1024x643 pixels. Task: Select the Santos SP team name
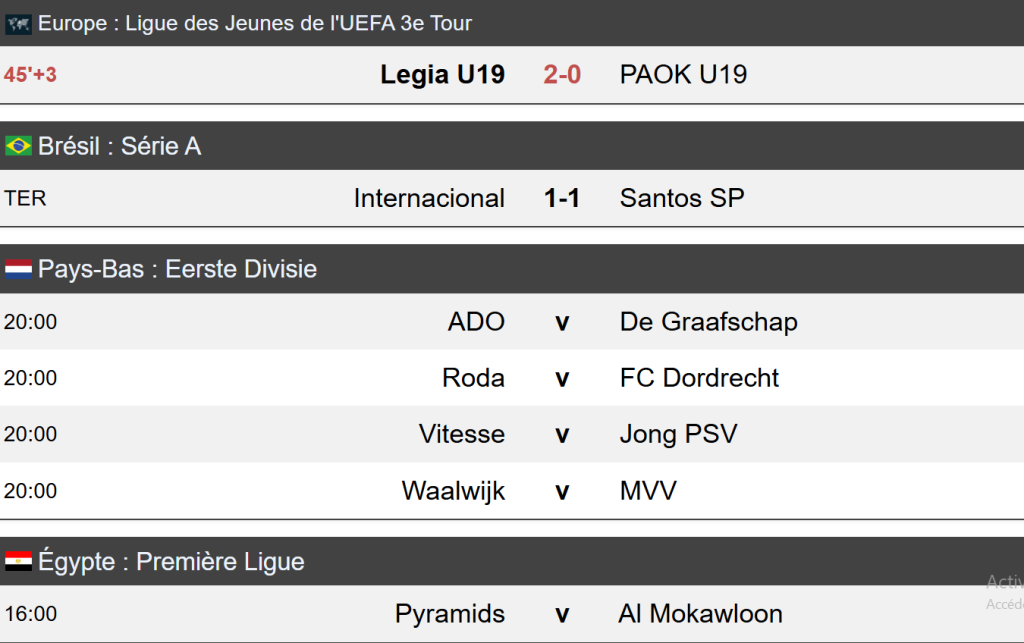(x=682, y=198)
